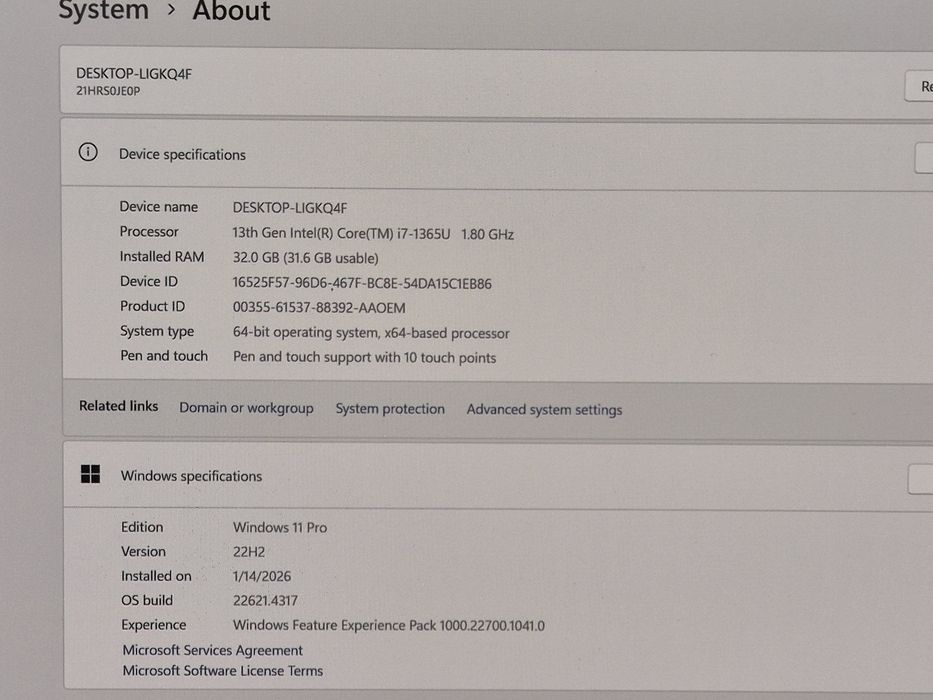Select the Product ID value 00355-61537-88392-AAOEM
Viewport: 933px width, 700px height.
[x=319, y=308]
